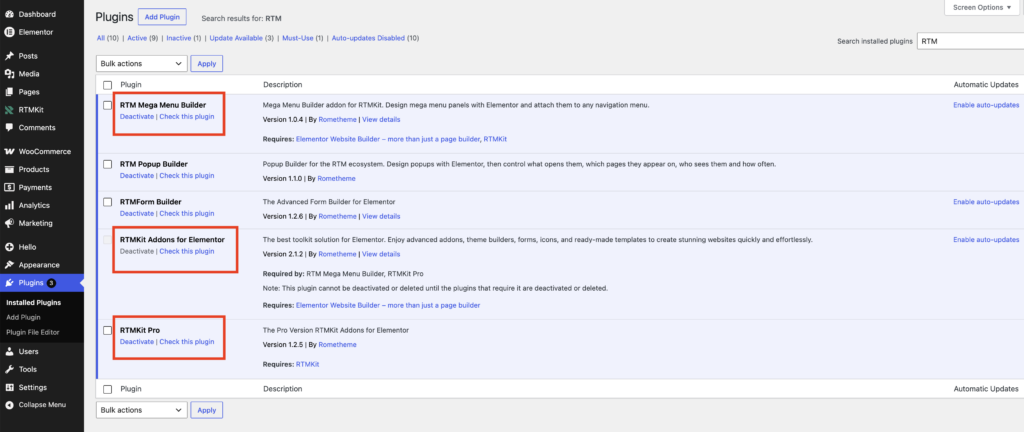Image resolution: width=1024 pixels, height=432 pixels.
Task: Show Inactive (1) plugins
Action: tap(184, 39)
